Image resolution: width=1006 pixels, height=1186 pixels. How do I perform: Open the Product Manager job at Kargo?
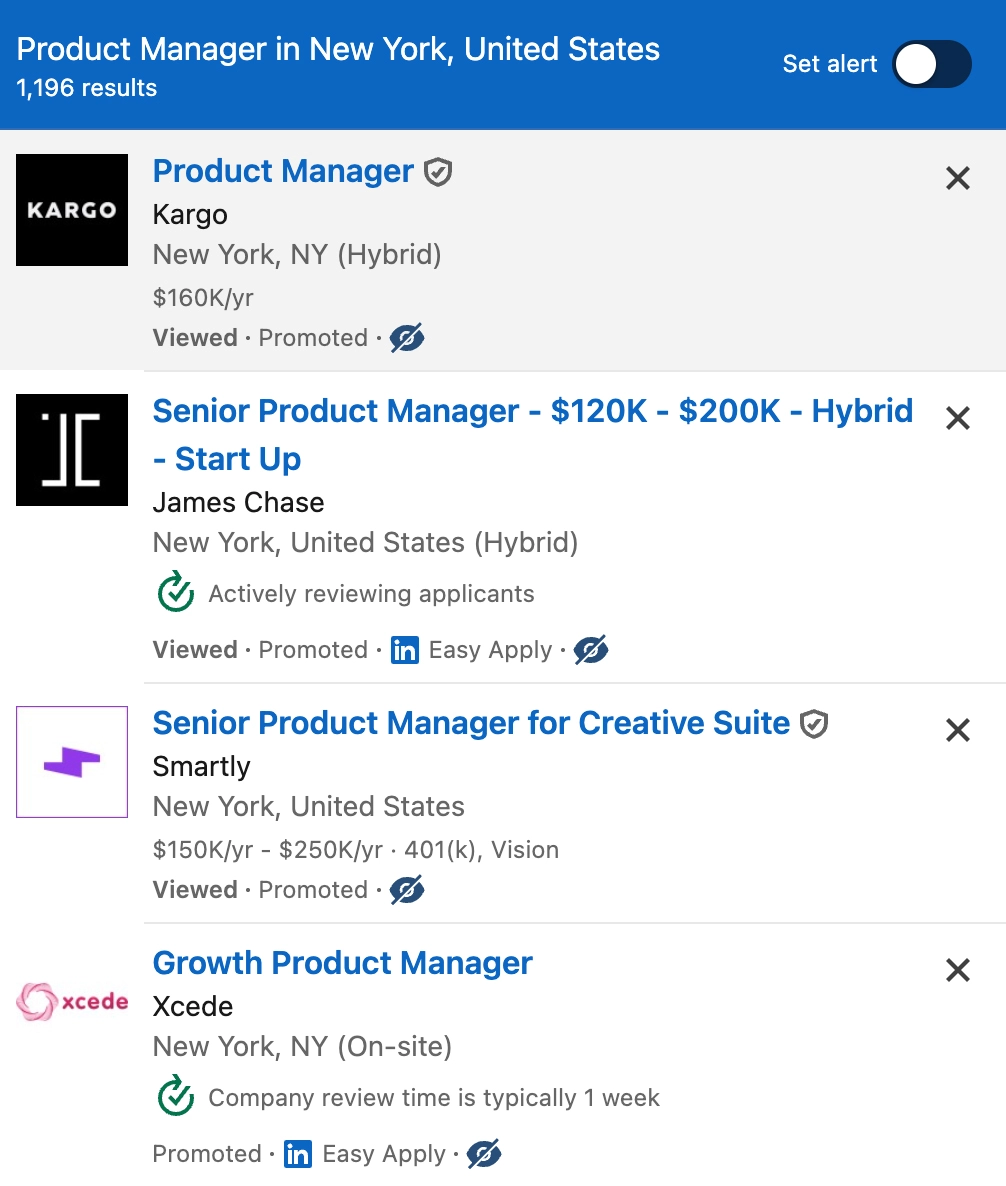[x=282, y=171]
